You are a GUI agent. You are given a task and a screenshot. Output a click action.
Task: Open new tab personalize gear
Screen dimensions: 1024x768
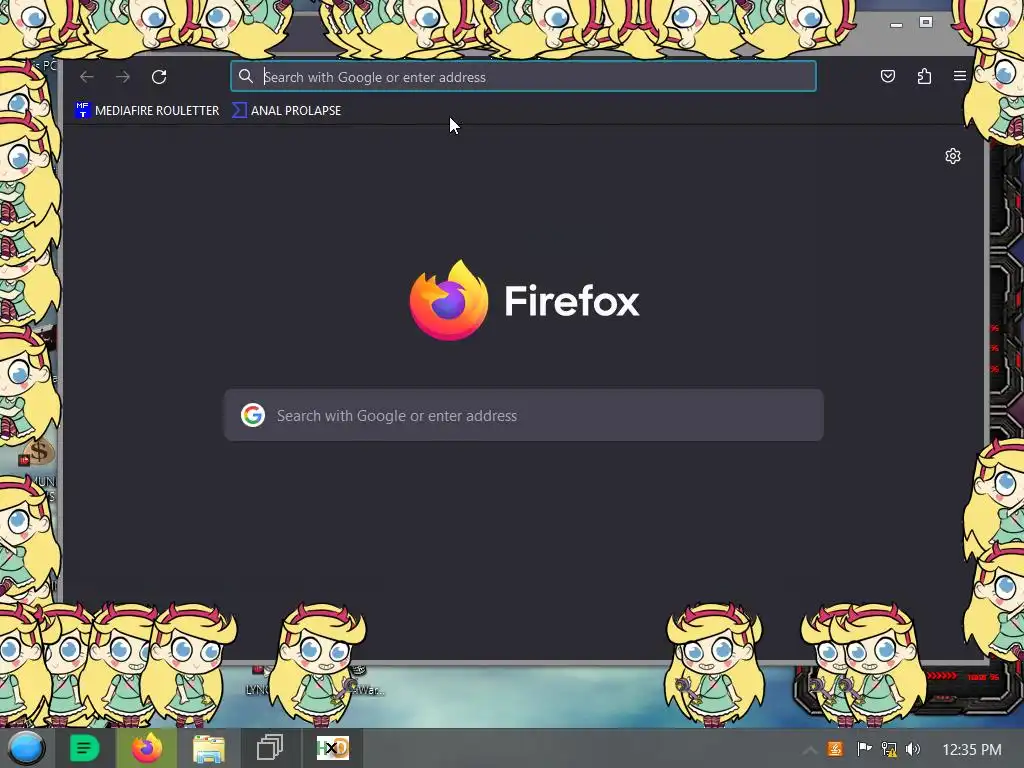(x=953, y=156)
